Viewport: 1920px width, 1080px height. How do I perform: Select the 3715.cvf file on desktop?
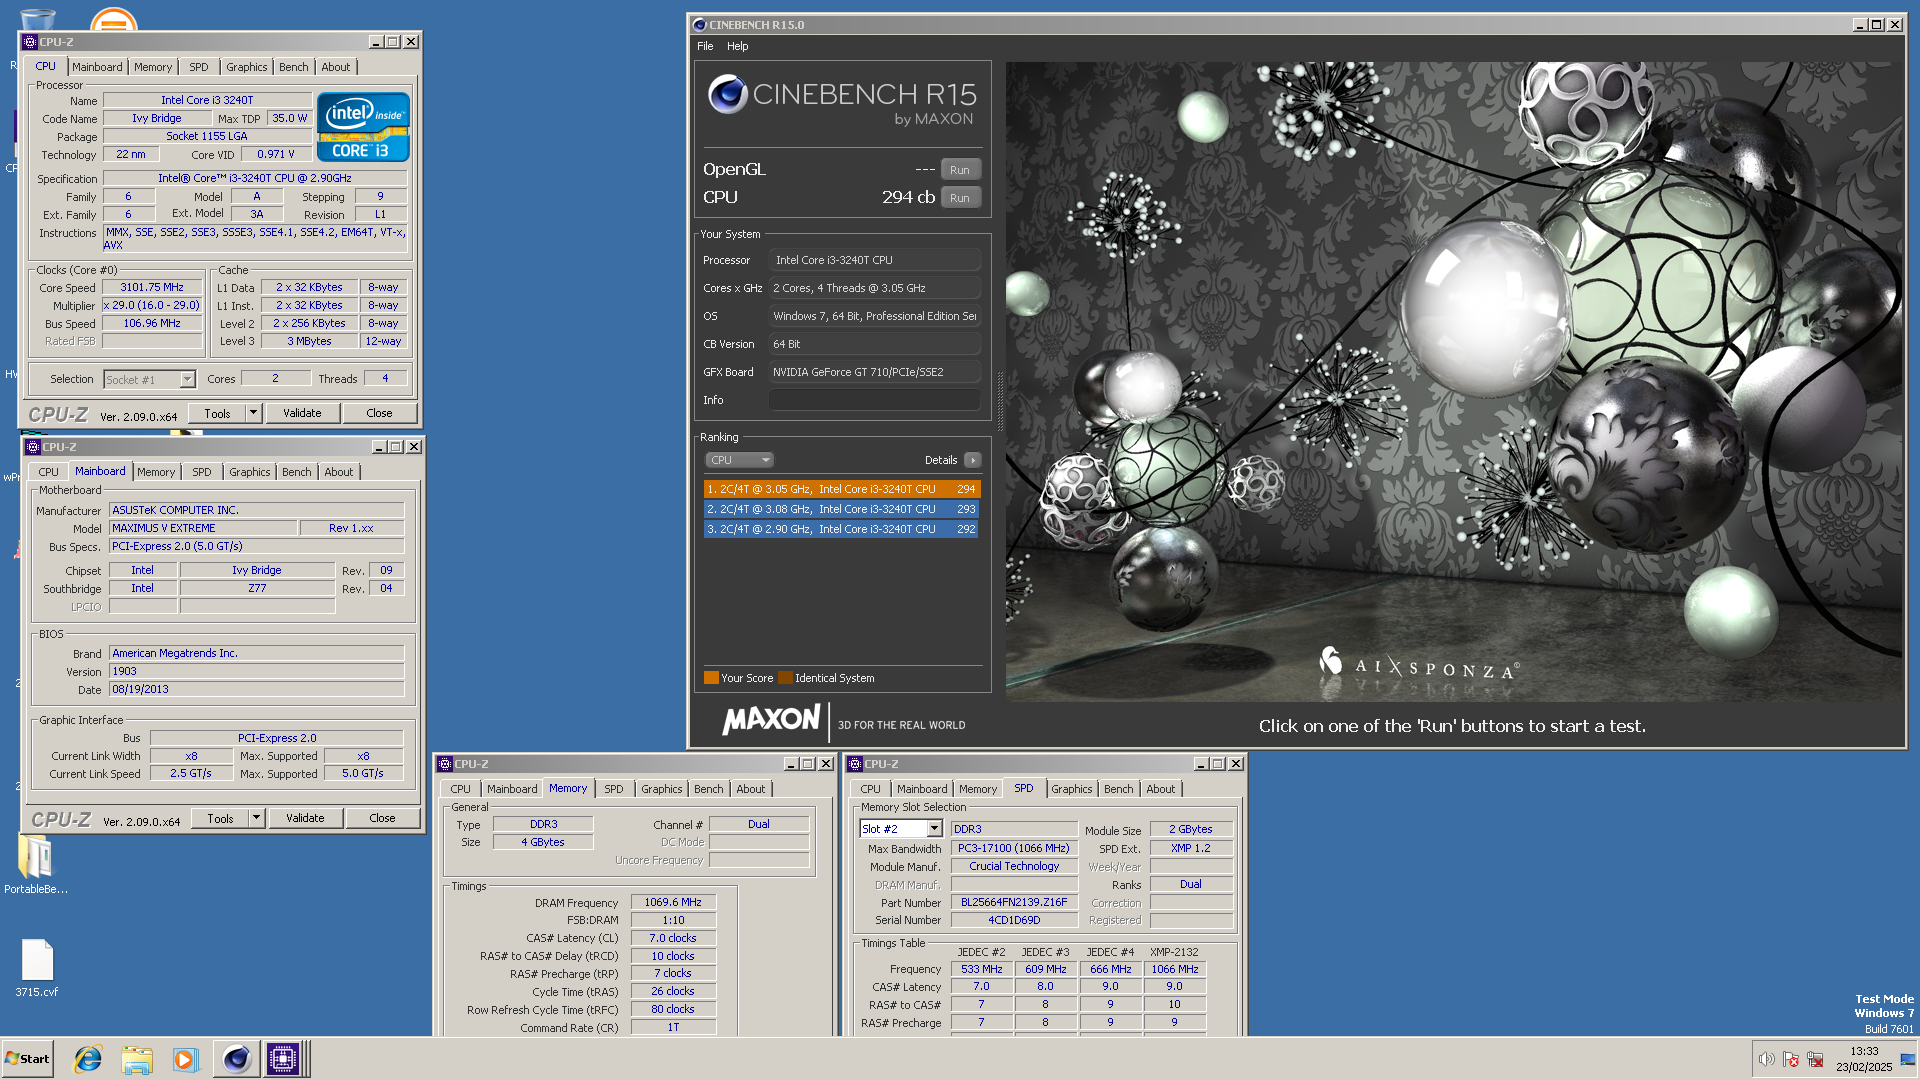coord(37,968)
